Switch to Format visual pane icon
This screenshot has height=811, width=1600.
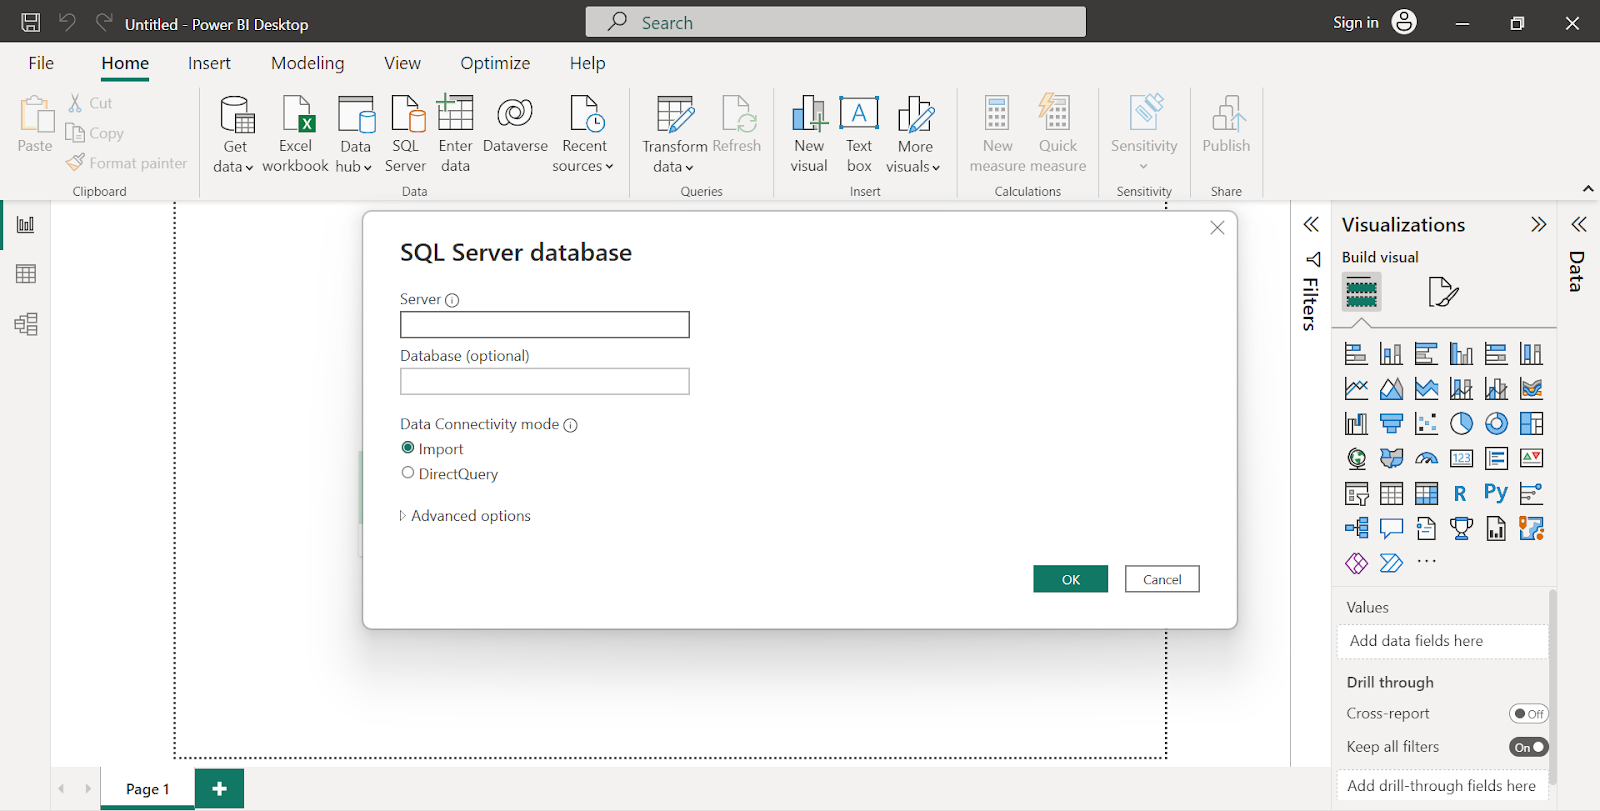1443,292
